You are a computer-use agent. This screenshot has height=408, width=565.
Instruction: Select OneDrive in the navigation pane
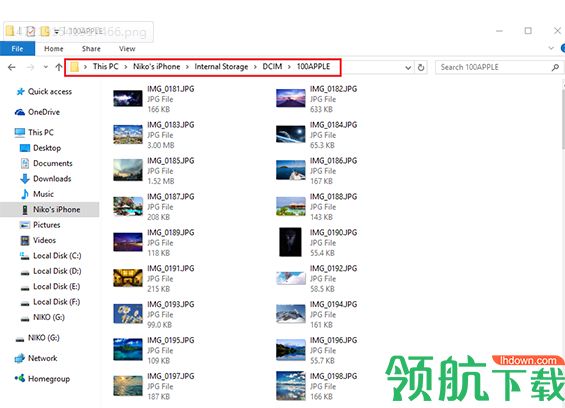click(37, 112)
